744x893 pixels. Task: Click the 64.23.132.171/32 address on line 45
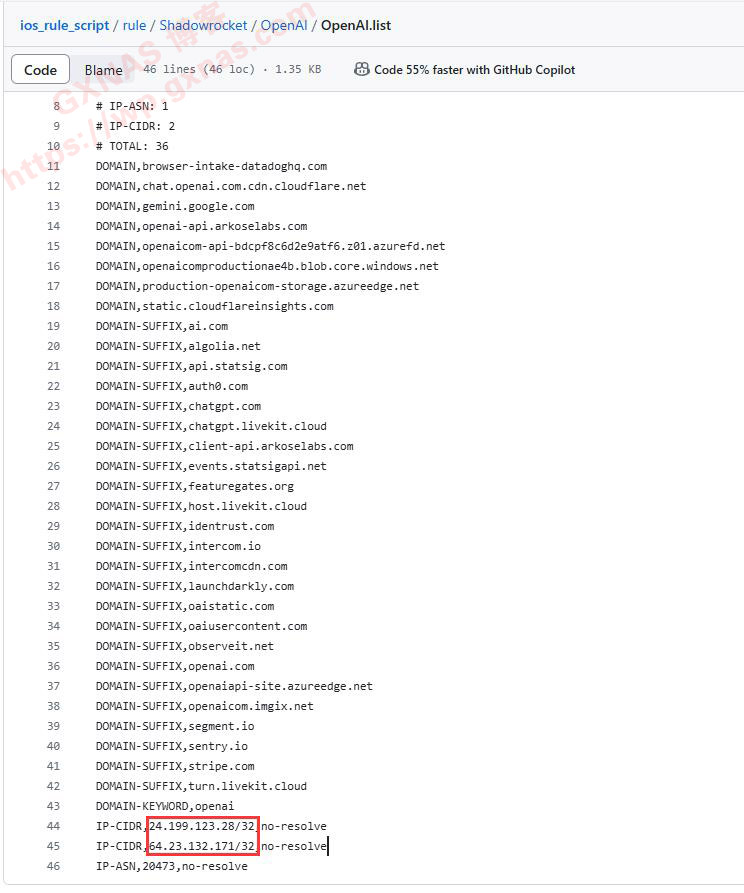click(x=202, y=846)
